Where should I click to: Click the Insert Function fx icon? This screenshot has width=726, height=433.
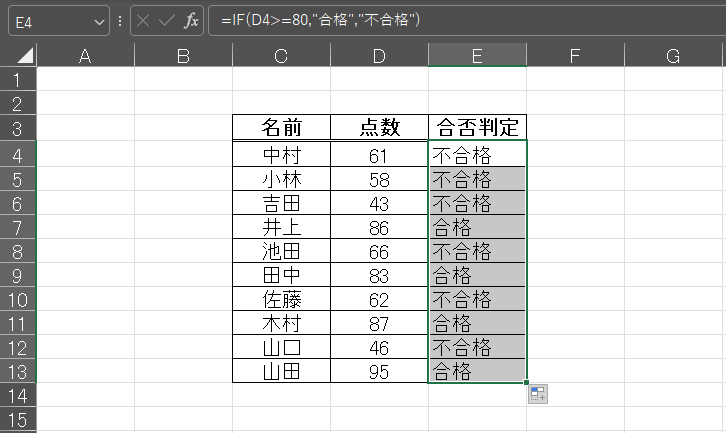click(187, 21)
